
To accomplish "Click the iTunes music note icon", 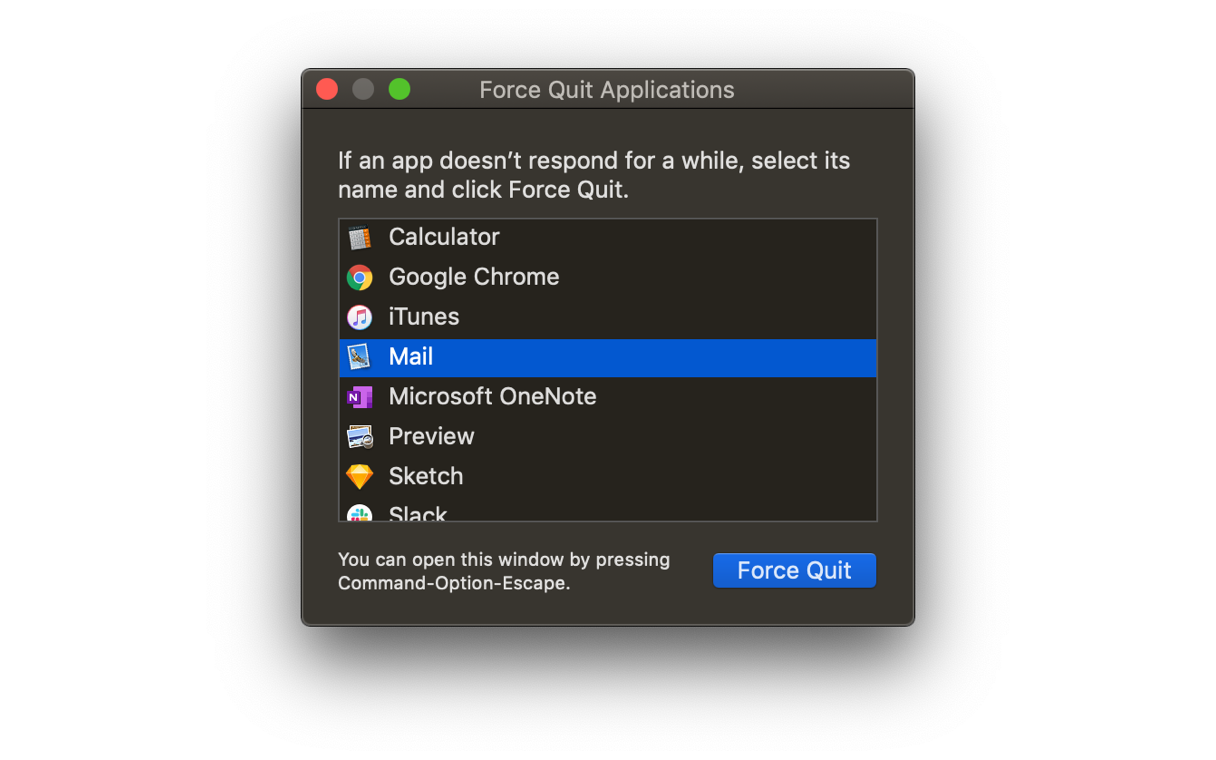I will point(360,317).
